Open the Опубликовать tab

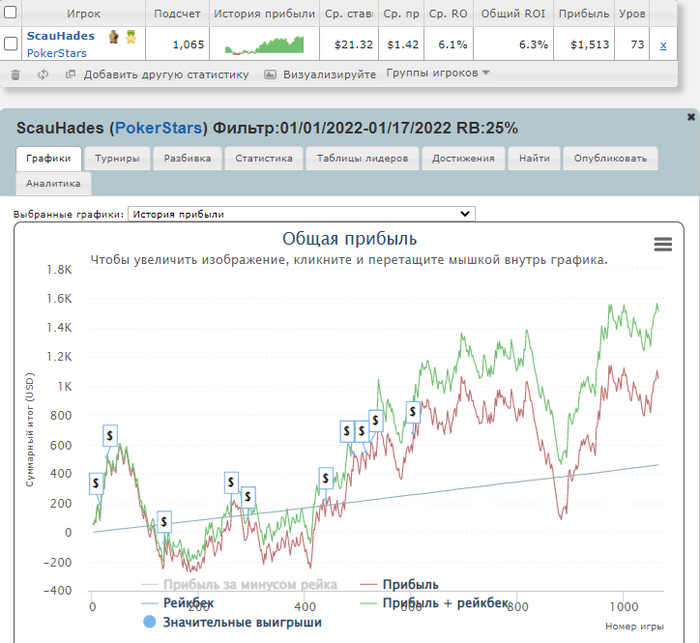coord(610,159)
